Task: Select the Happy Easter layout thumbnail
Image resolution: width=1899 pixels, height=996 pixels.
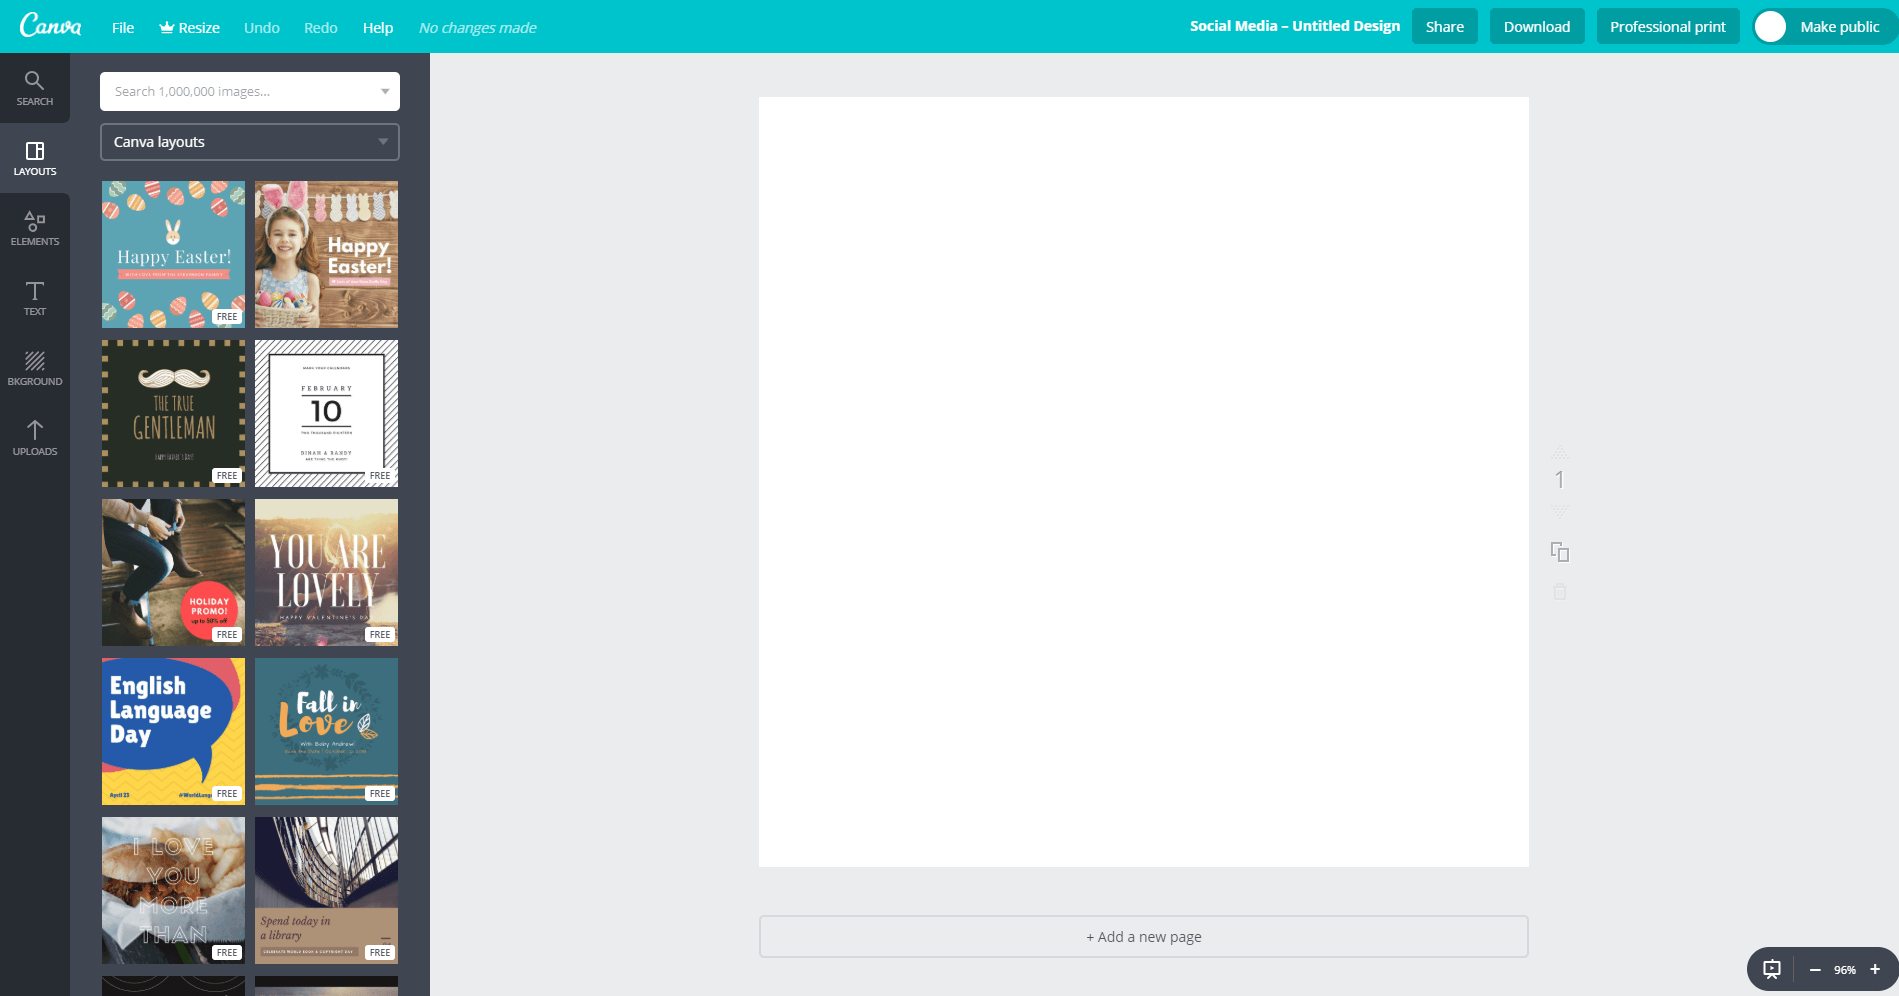Action: (172, 253)
